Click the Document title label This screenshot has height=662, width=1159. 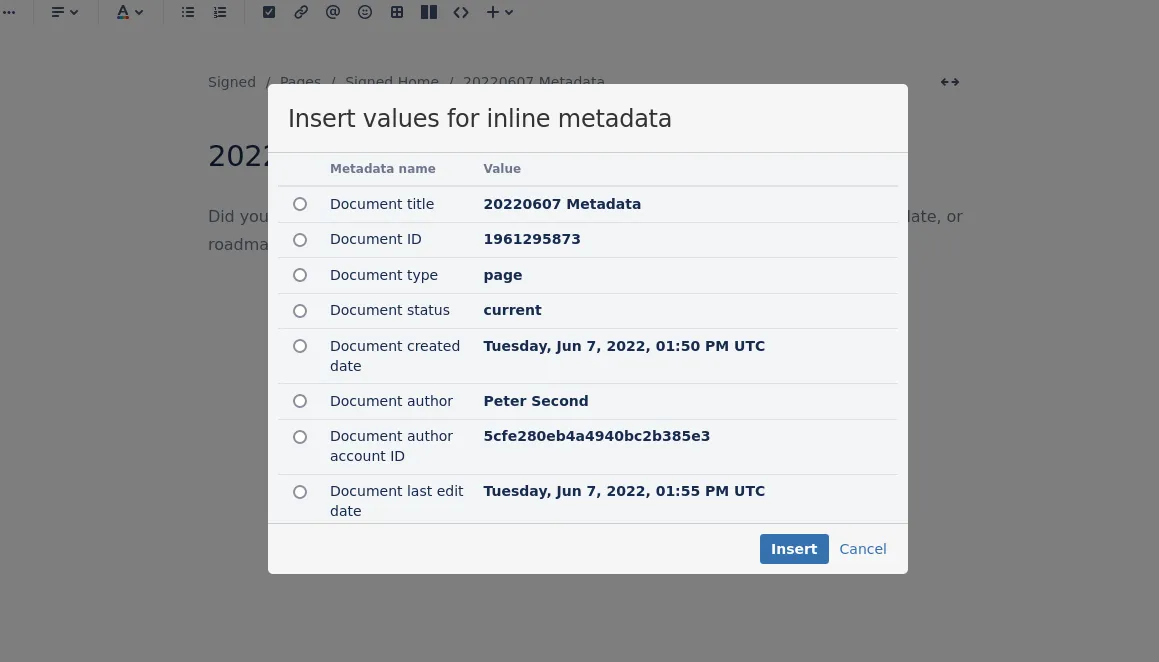click(381, 204)
